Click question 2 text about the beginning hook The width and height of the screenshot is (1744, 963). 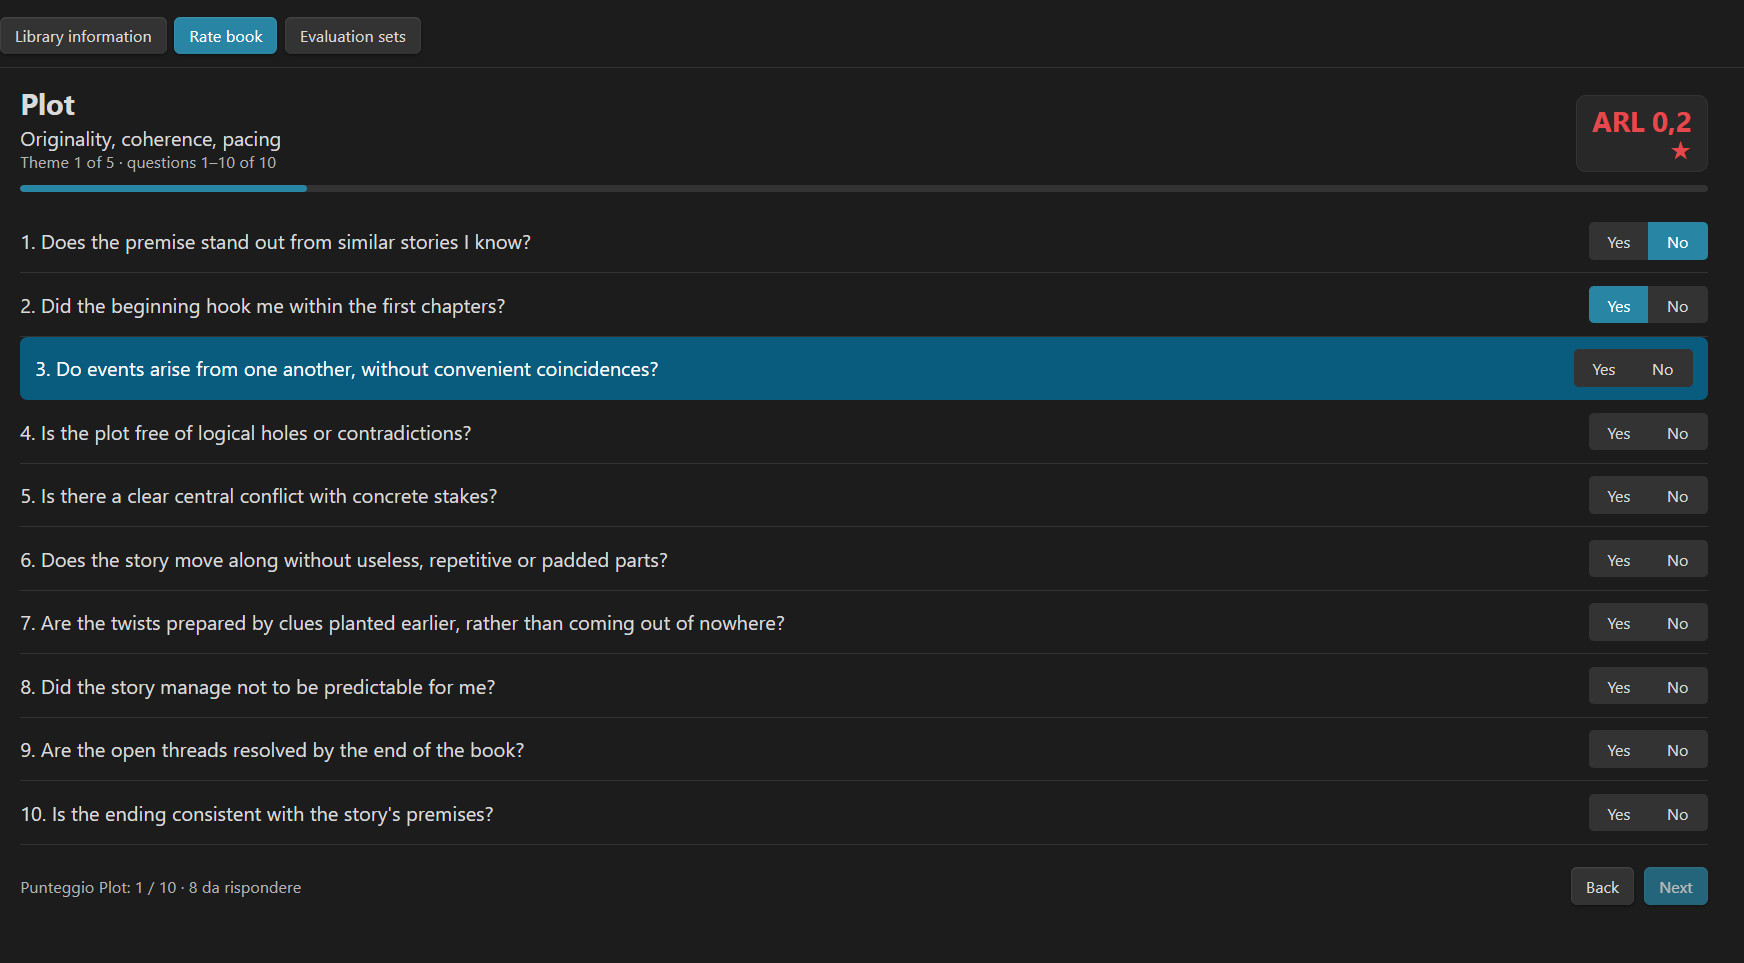(x=263, y=306)
